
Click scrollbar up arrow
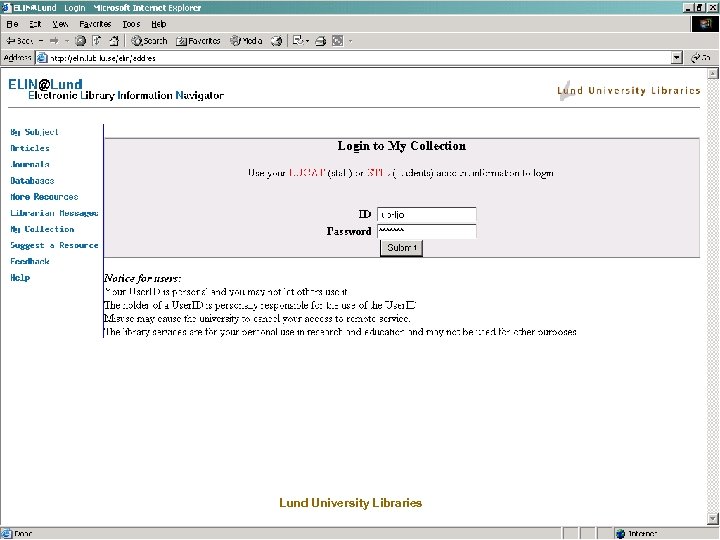(713, 74)
